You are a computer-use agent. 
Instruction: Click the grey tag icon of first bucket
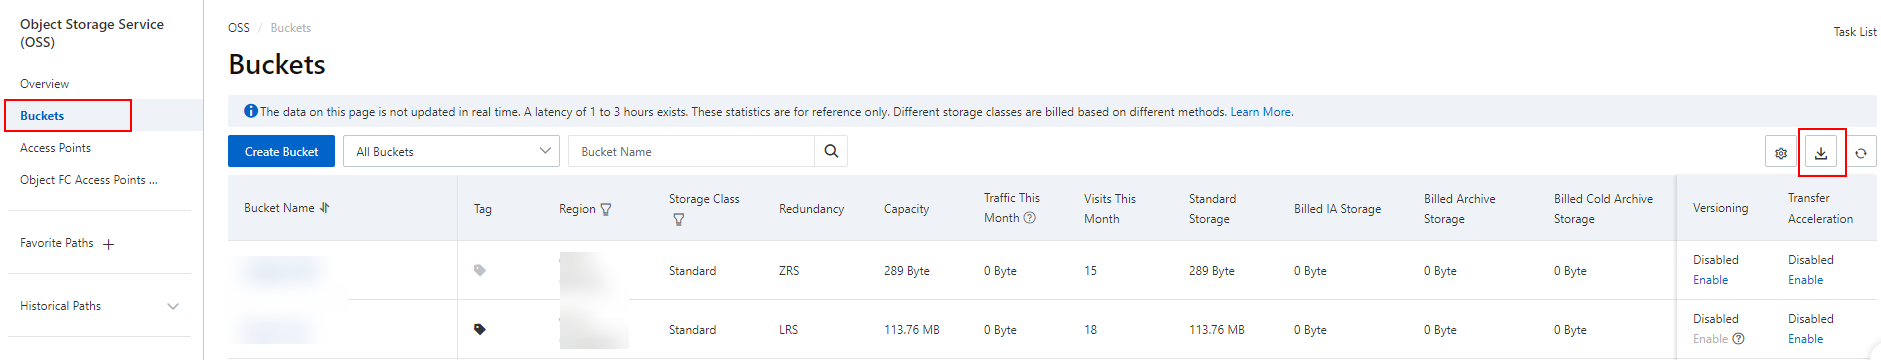tap(480, 270)
